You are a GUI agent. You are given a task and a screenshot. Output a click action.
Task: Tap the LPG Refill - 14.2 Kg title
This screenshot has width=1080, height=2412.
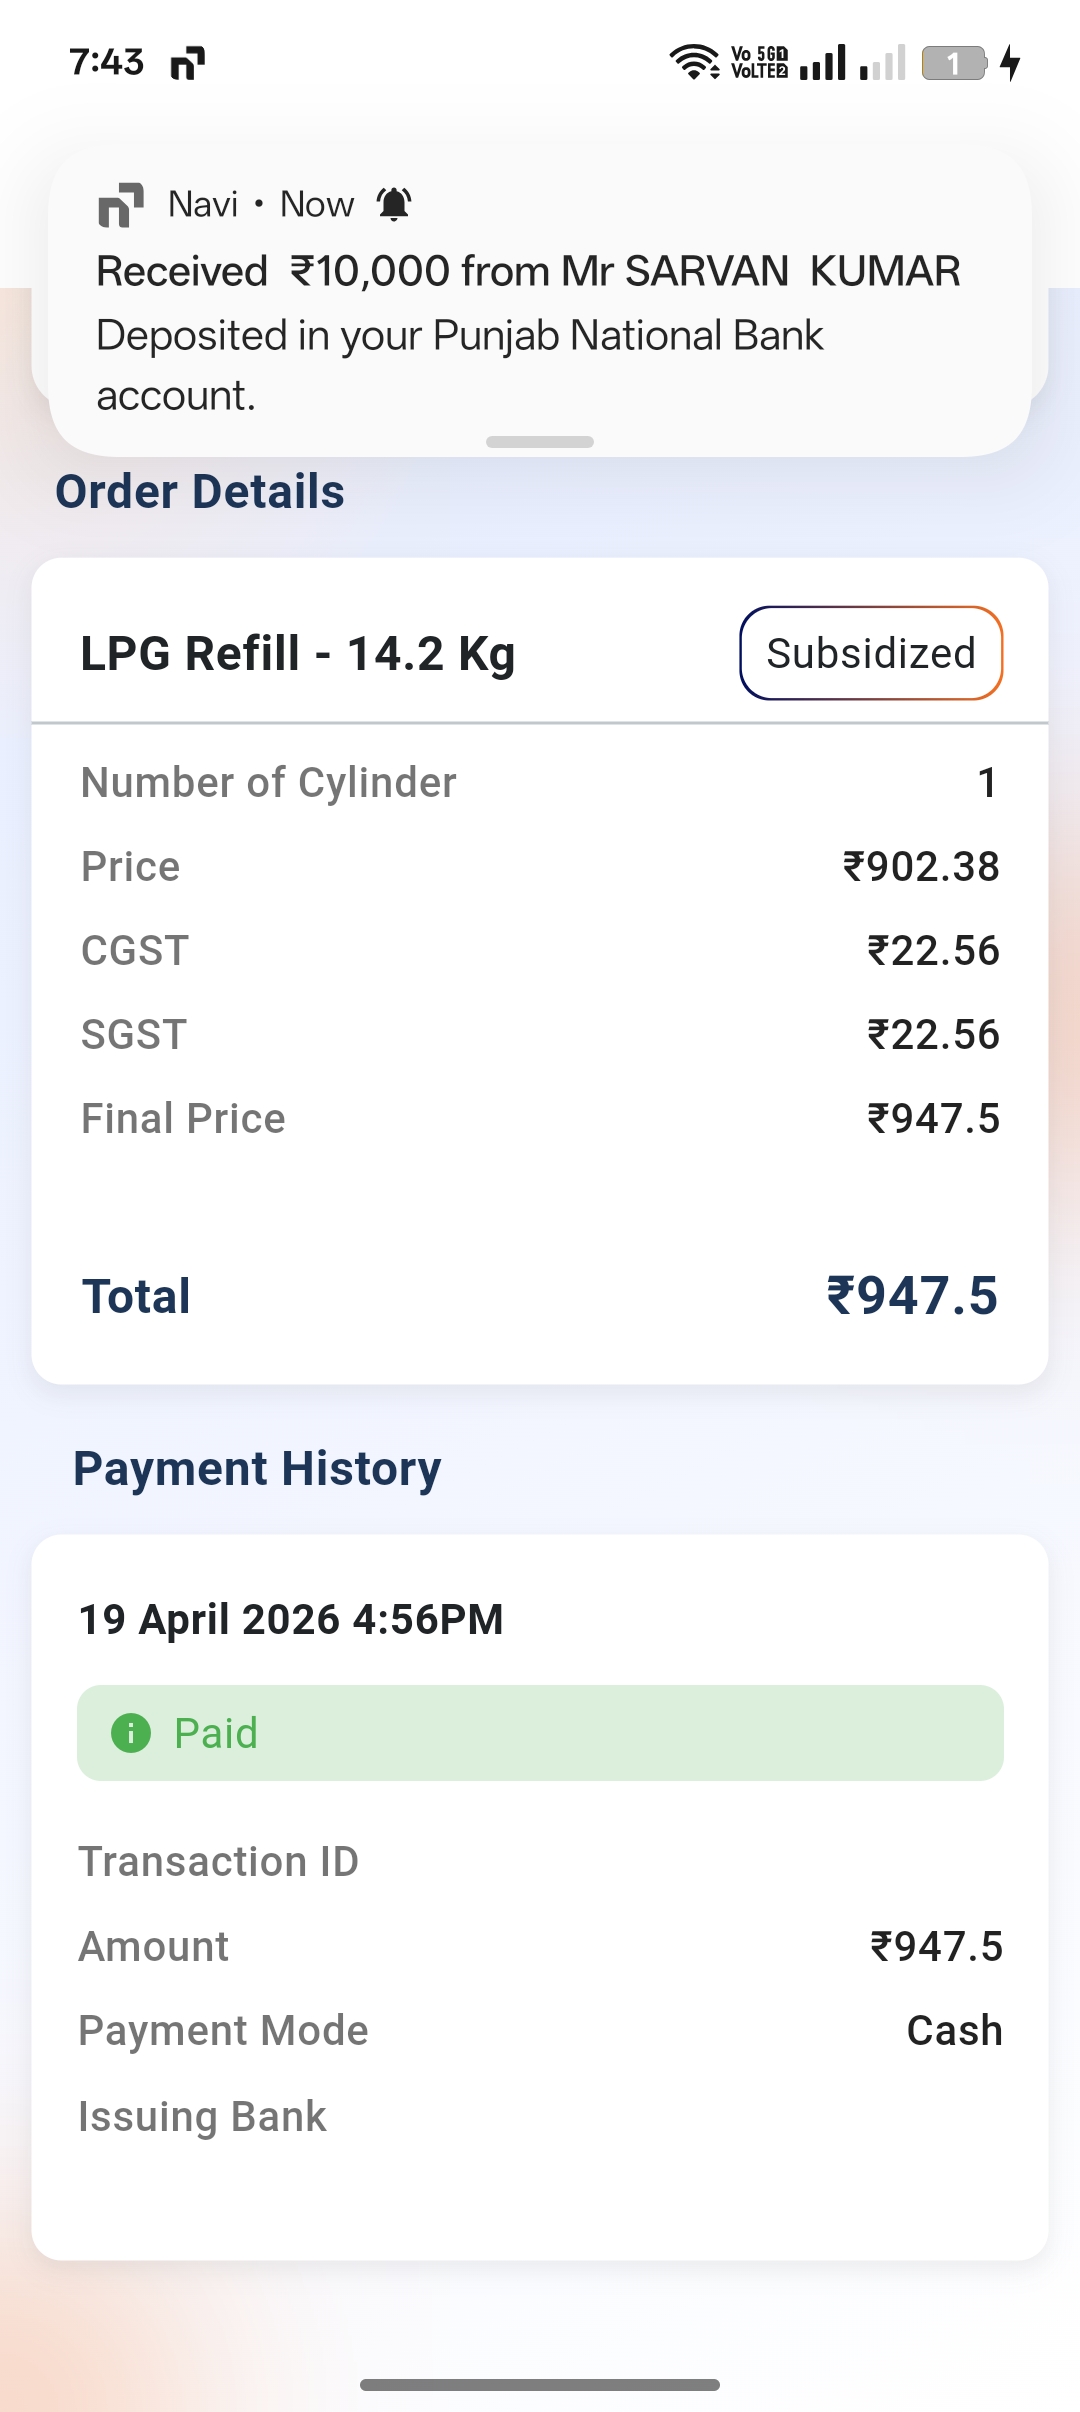[x=298, y=654]
